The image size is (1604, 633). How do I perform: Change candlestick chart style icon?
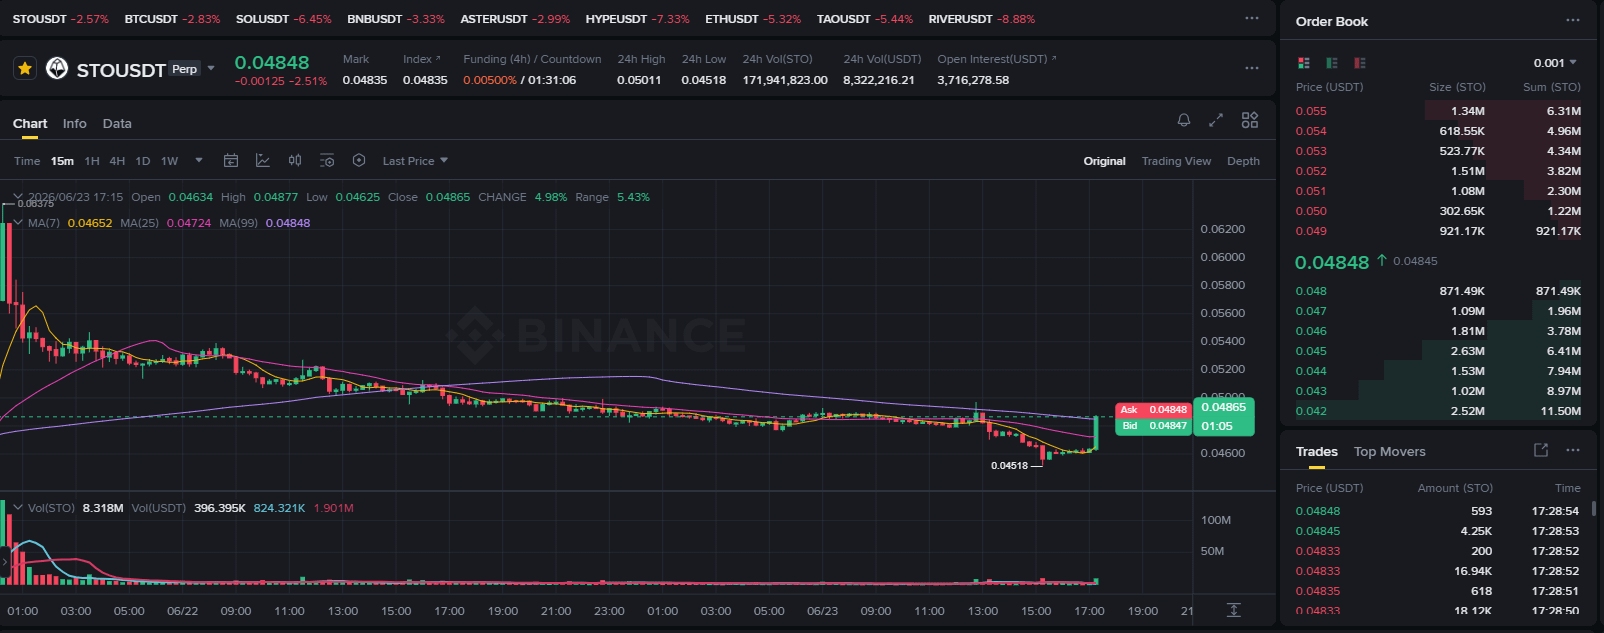point(295,160)
